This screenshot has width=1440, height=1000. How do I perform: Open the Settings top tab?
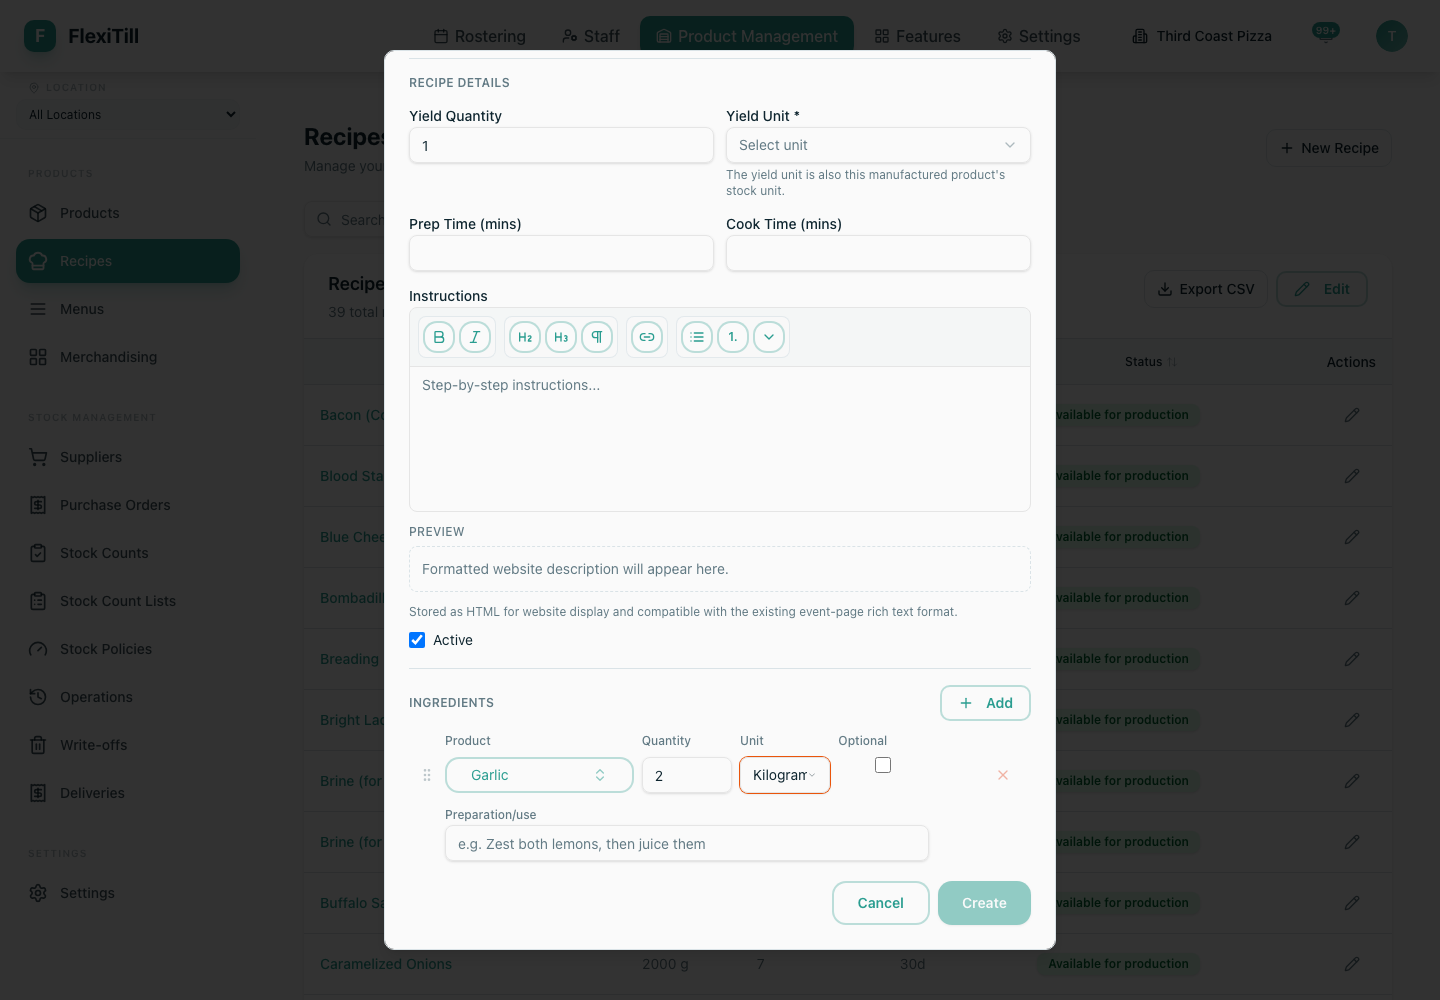1039,36
